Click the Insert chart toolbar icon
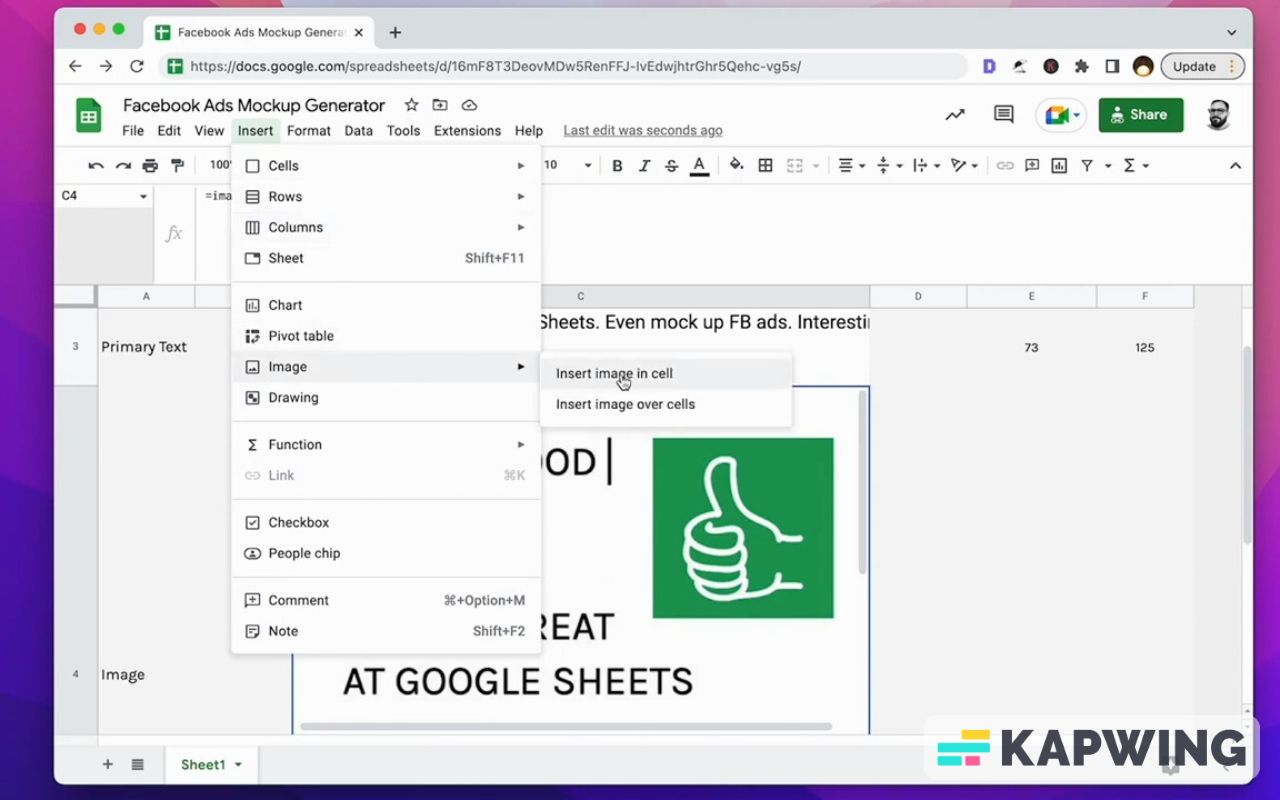Viewport: 1280px width, 800px height. tap(1059, 166)
